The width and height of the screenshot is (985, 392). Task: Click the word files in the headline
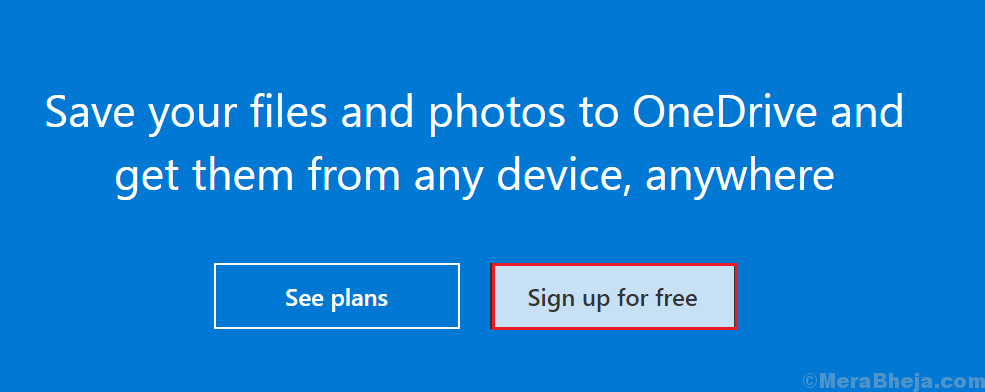pos(290,111)
